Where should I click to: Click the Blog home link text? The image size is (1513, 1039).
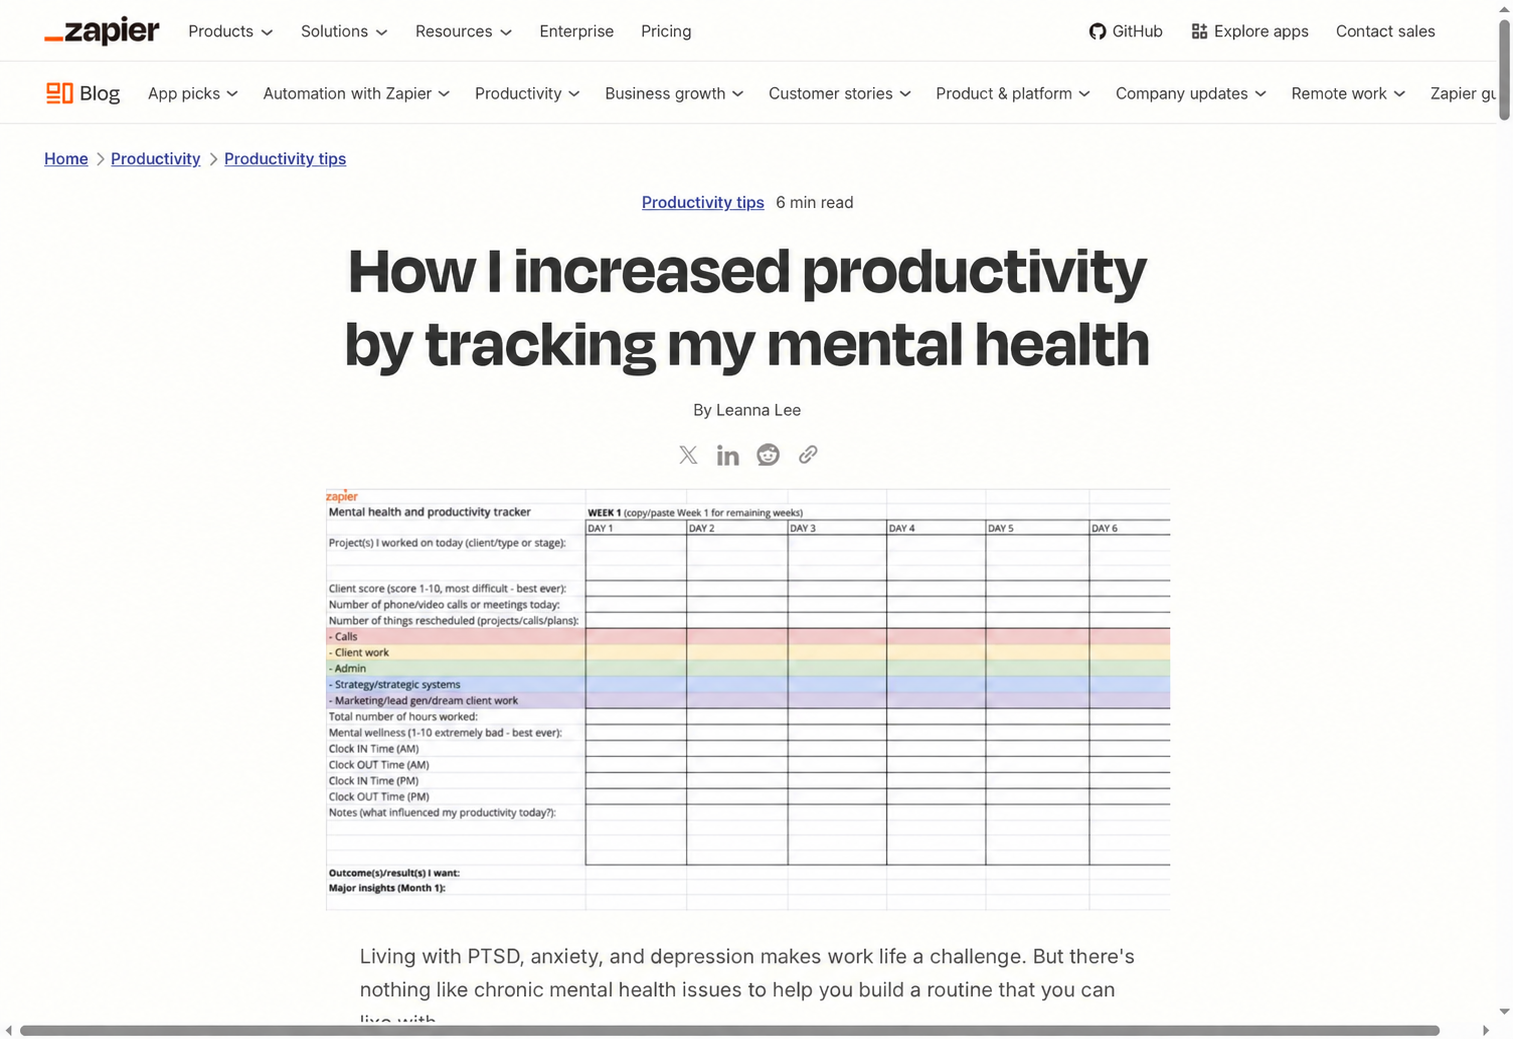pyautogui.click(x=100, y=93)
